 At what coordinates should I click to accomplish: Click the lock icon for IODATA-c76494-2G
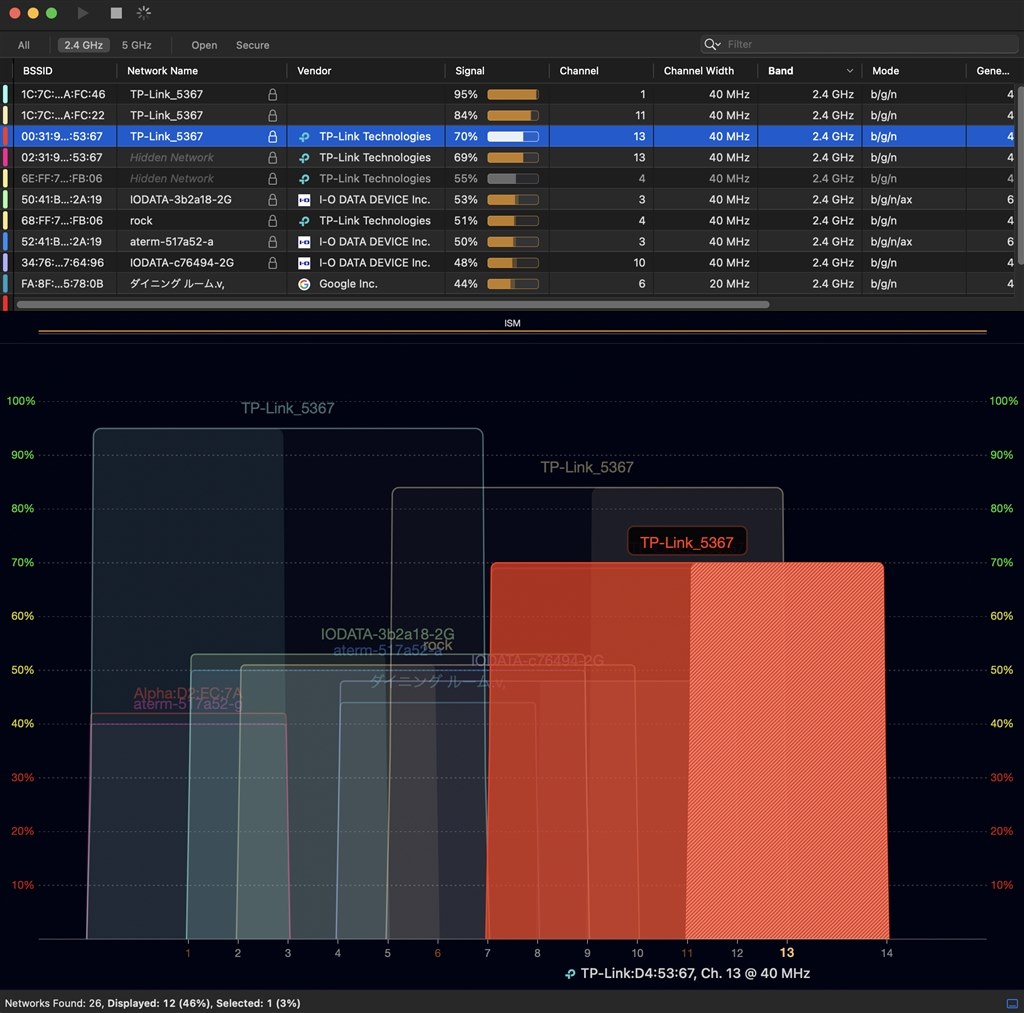click(x=272, y=263)
